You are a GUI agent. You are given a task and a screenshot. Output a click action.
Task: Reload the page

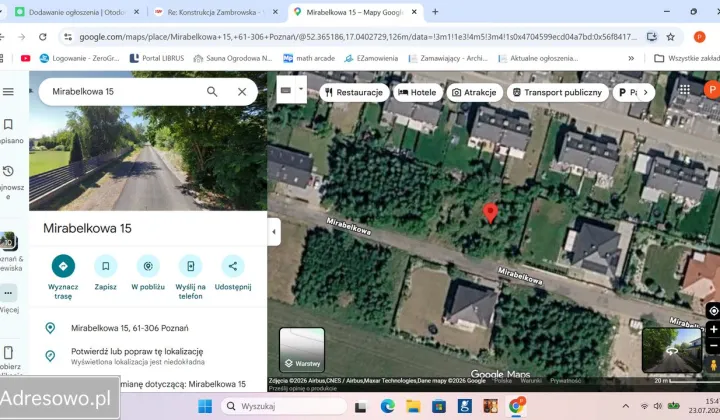tap(43, 37)
